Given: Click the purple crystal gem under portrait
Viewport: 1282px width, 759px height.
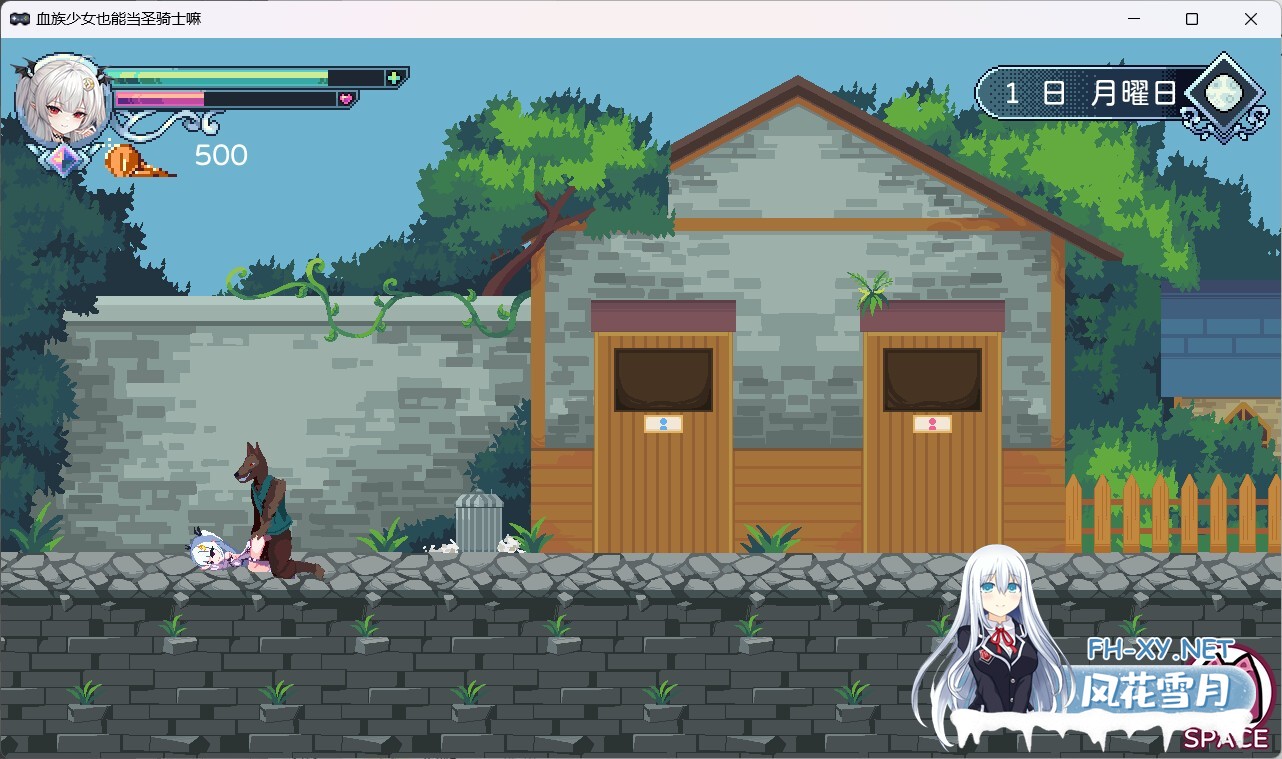Looking at the screenshot, I should 62,161.
